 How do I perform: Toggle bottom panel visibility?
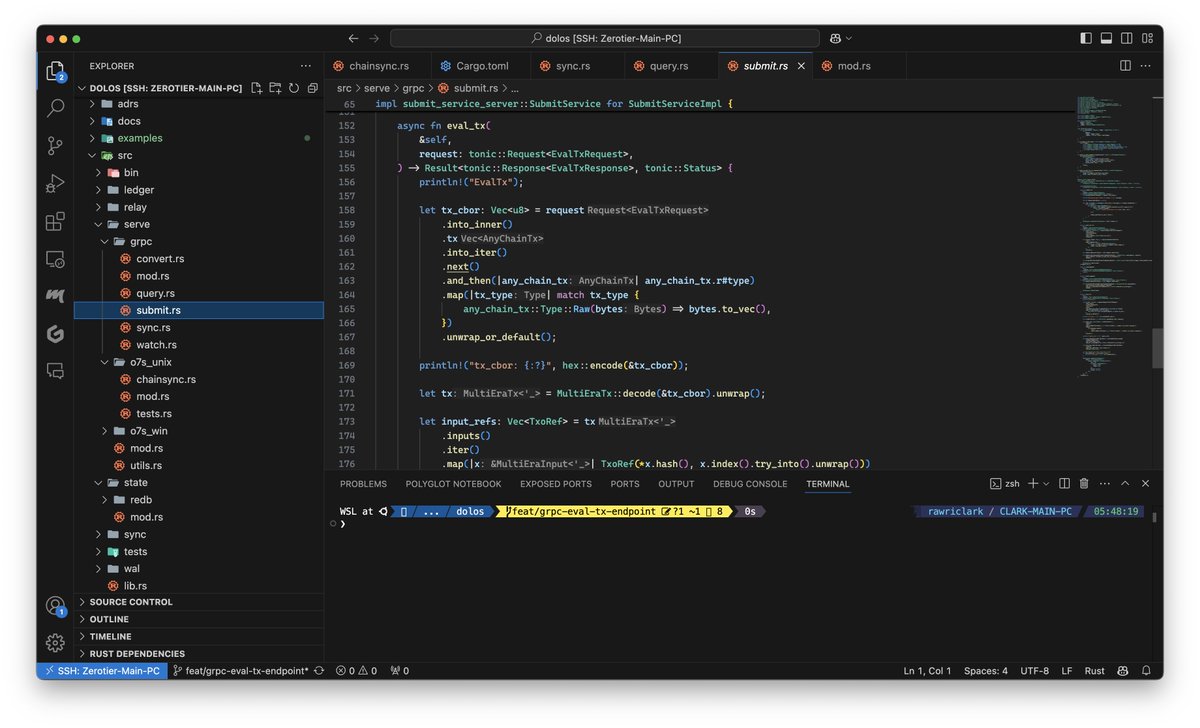(1107, 38)
